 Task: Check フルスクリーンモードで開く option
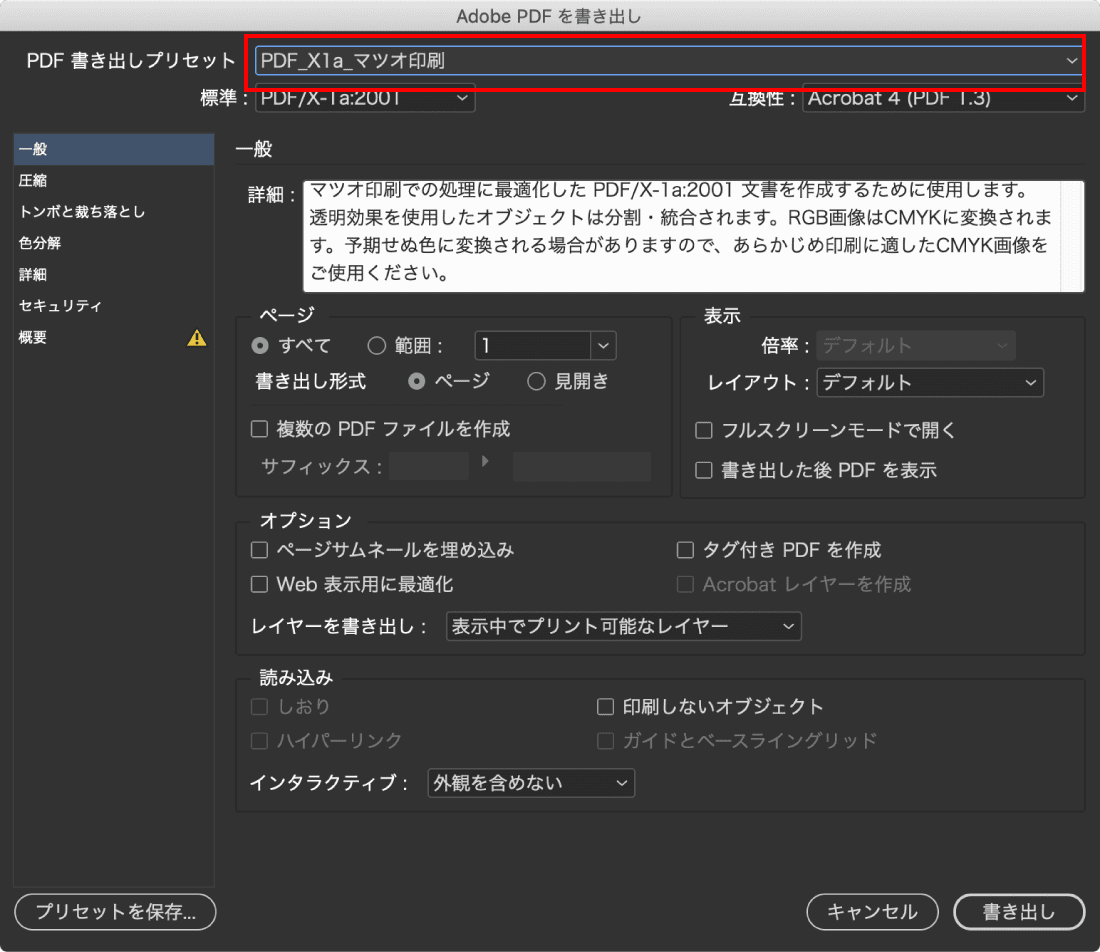[x=704, y=430]
